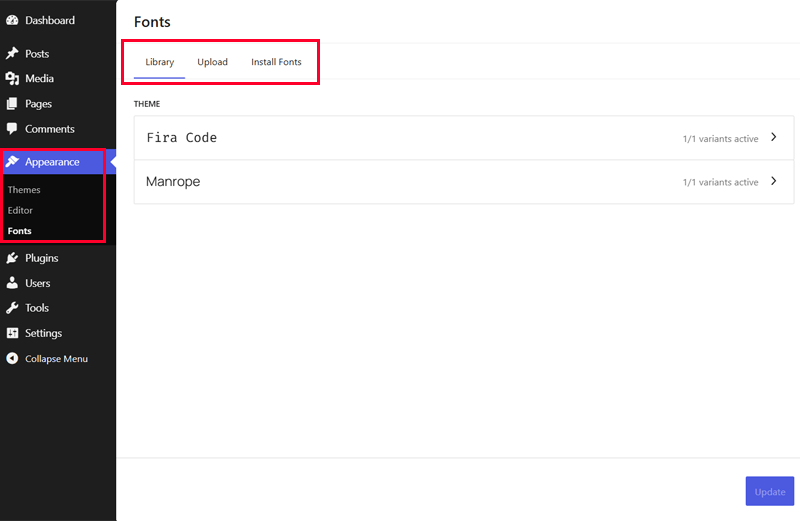
Task: Click Fira Code's 1/1 variants active text
Action: (720, 139)
